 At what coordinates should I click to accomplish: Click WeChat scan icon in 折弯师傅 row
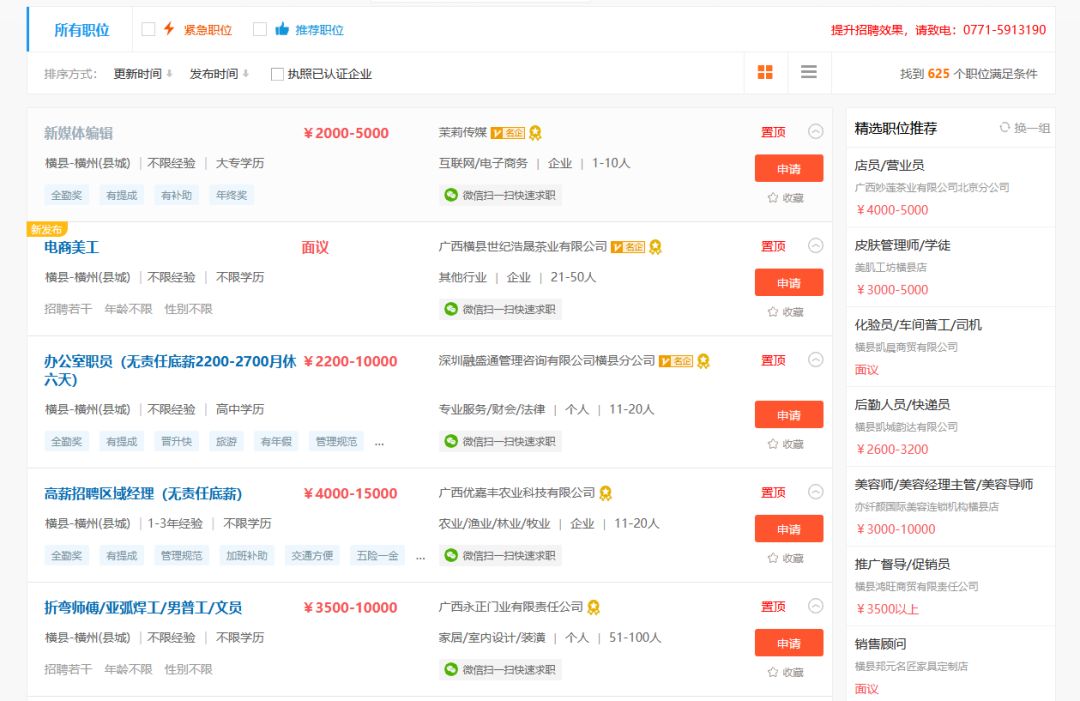(x=451, y=669)
